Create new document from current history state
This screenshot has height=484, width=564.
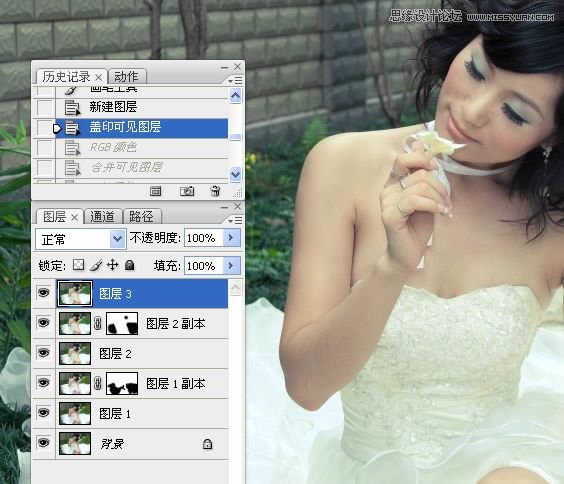click(x=155, y=191)
